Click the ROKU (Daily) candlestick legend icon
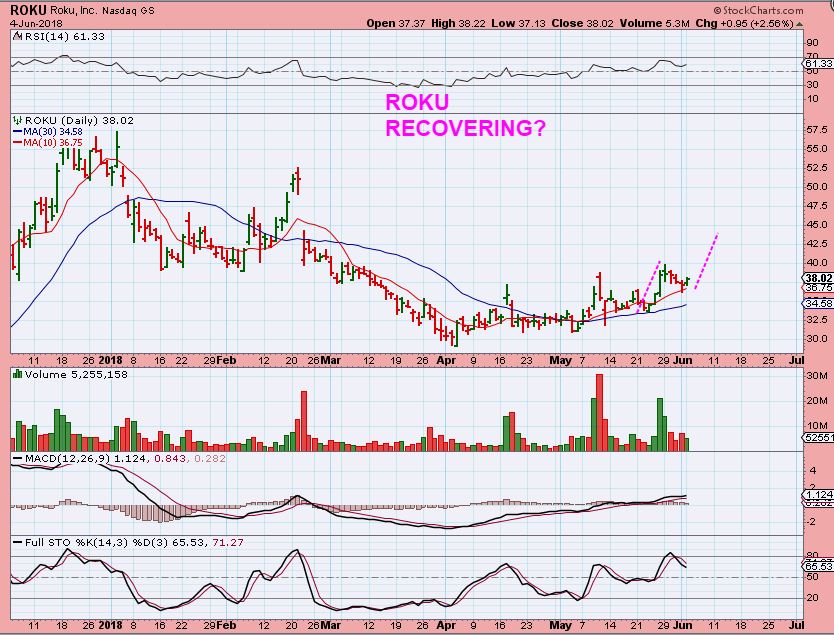 click(18, 121)
